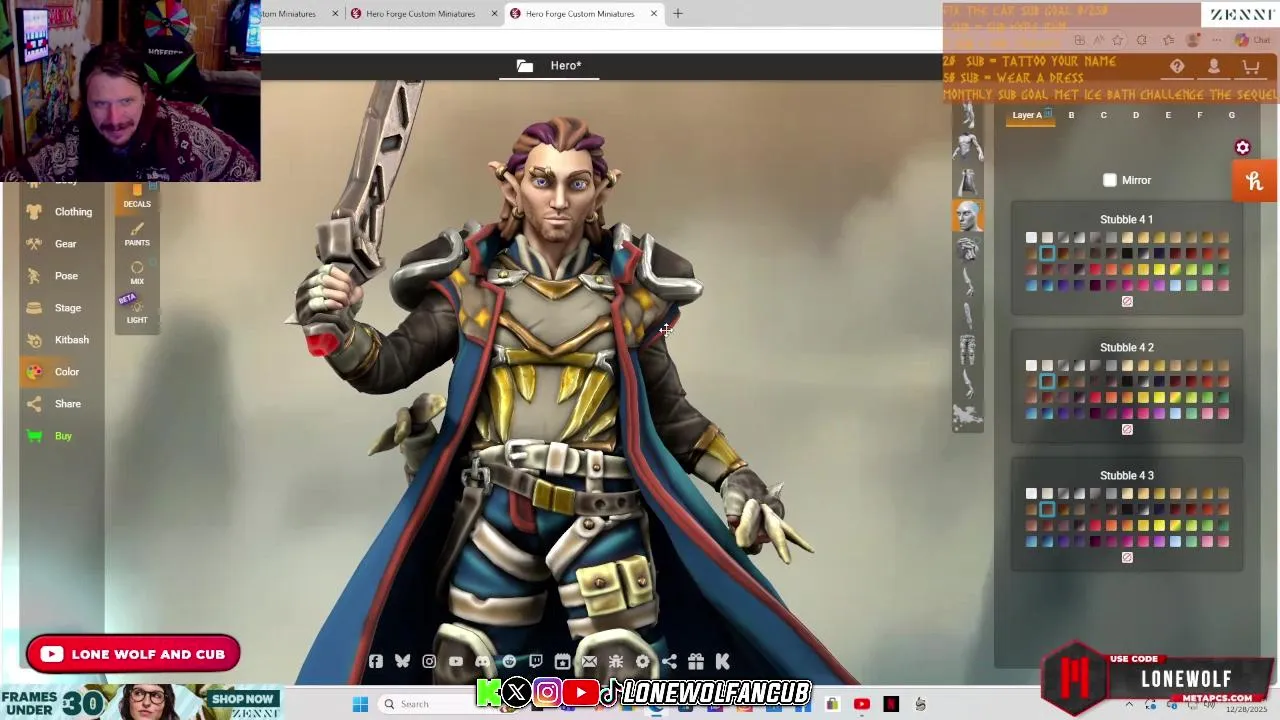Open the shopping cart icon
The image size is (1280, 720).
(x=1251, y=67)
